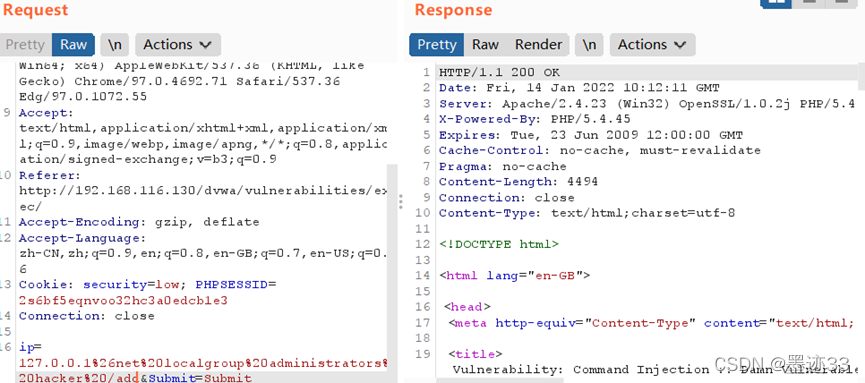Click the Referer URL starting with http://192.168.116.130
The height and width of the screenshot is (383, 865).
pos(202,191)
